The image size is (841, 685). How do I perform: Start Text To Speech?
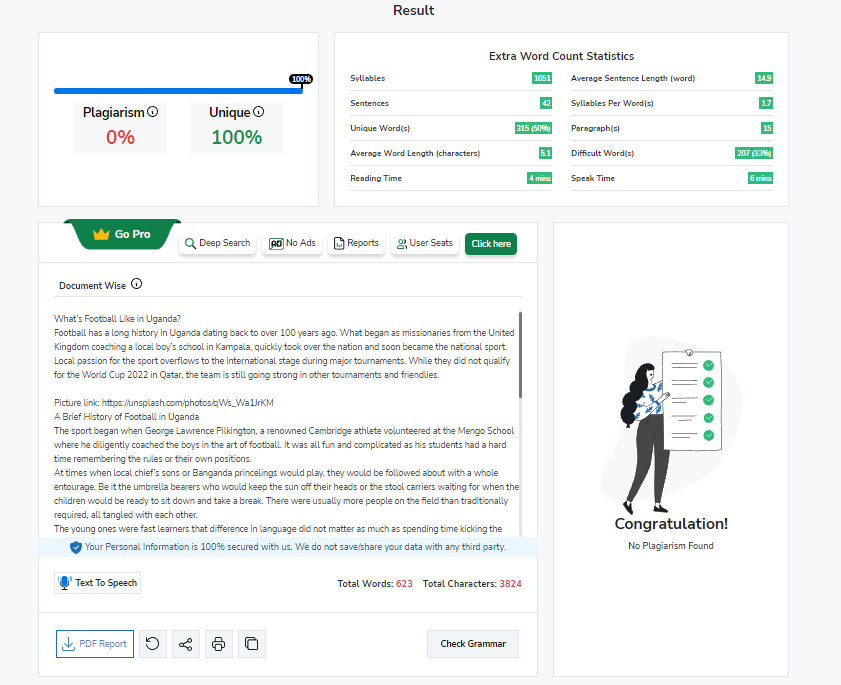(x=98, y=583)
